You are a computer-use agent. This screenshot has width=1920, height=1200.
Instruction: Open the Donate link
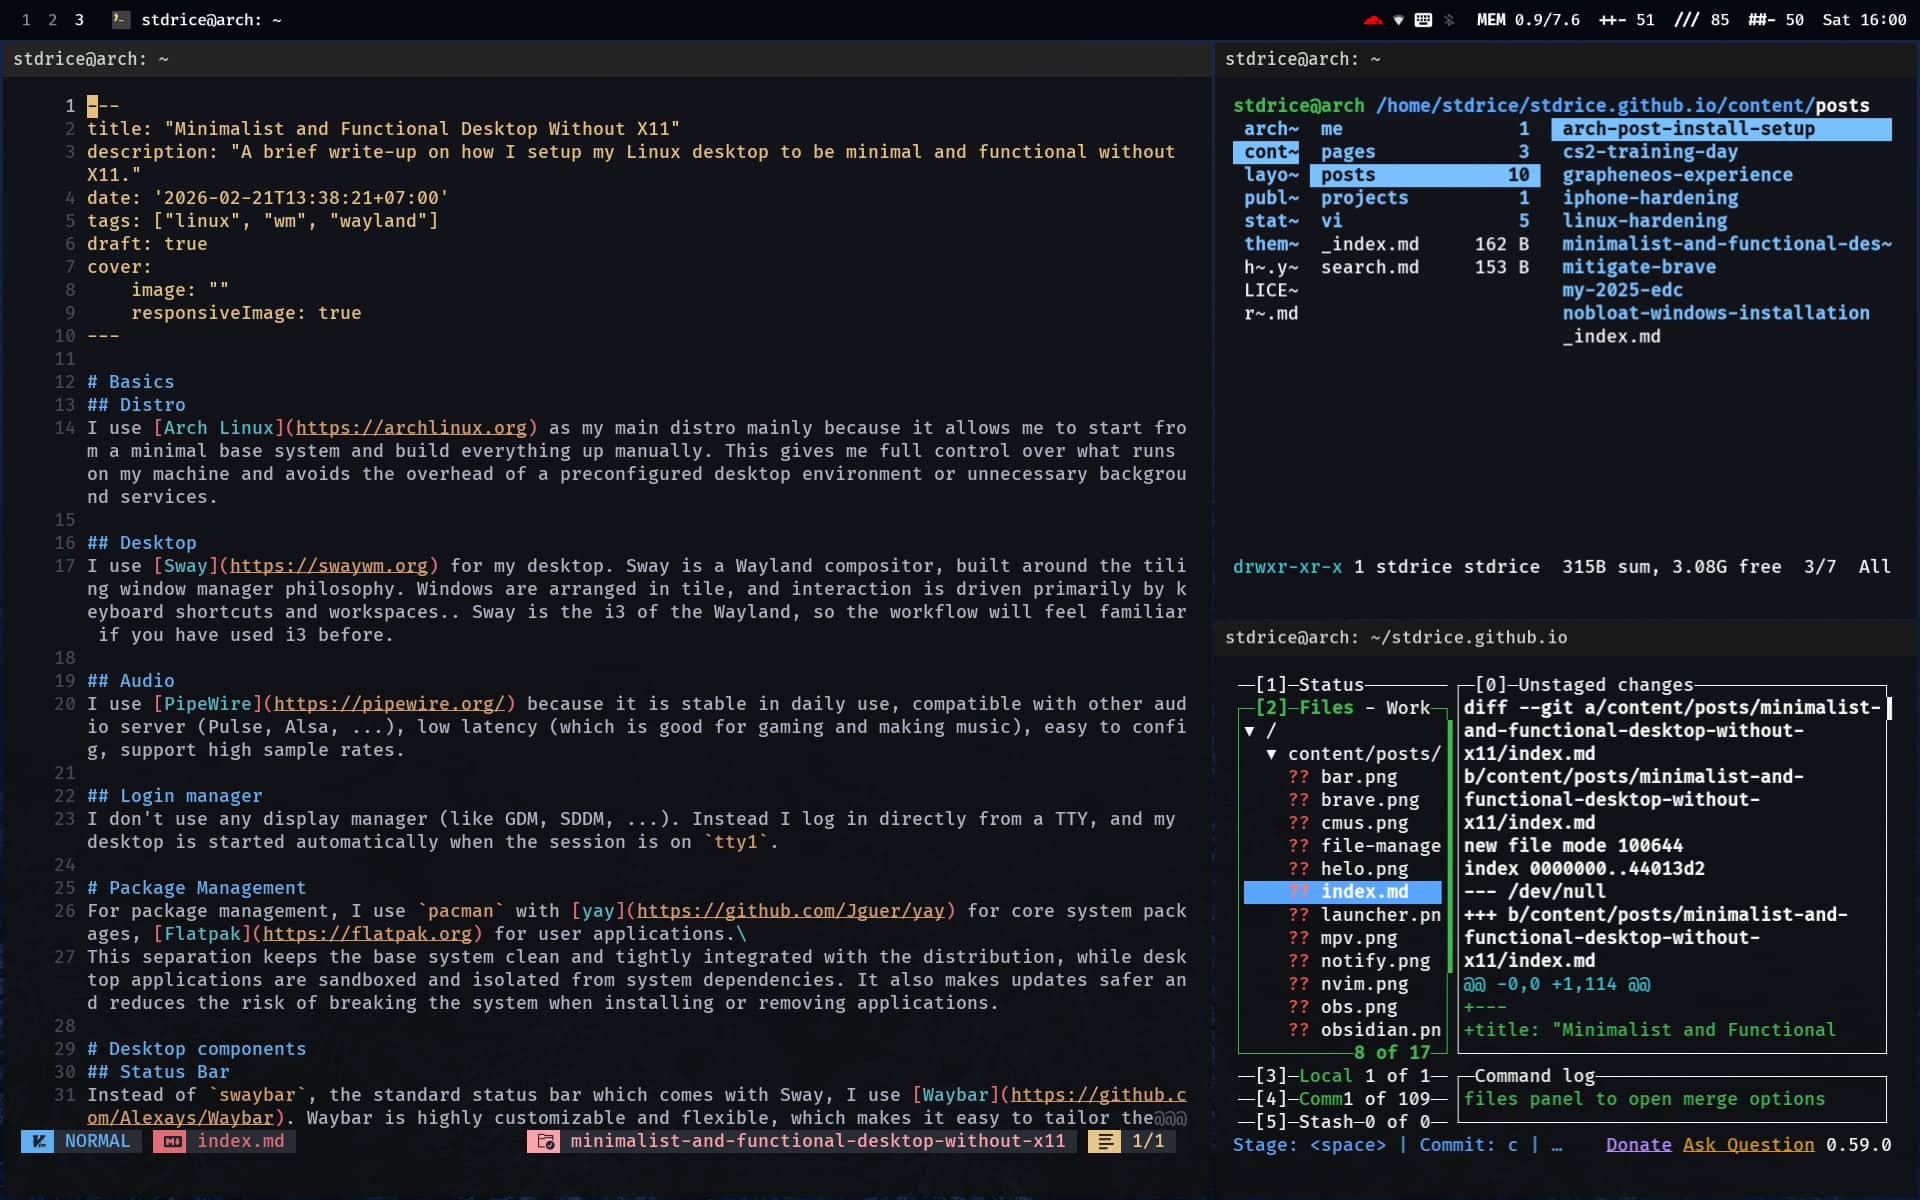[1638, 1145]
